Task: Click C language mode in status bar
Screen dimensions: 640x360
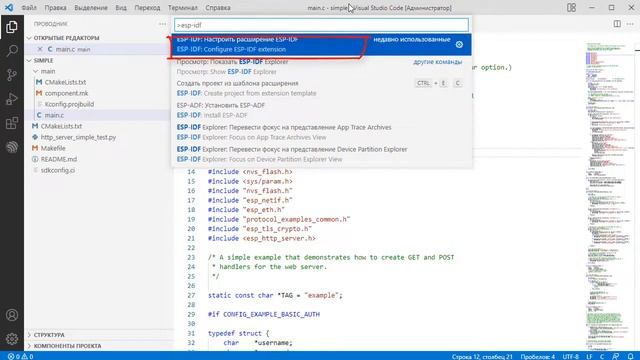Action: coord(602,356)
